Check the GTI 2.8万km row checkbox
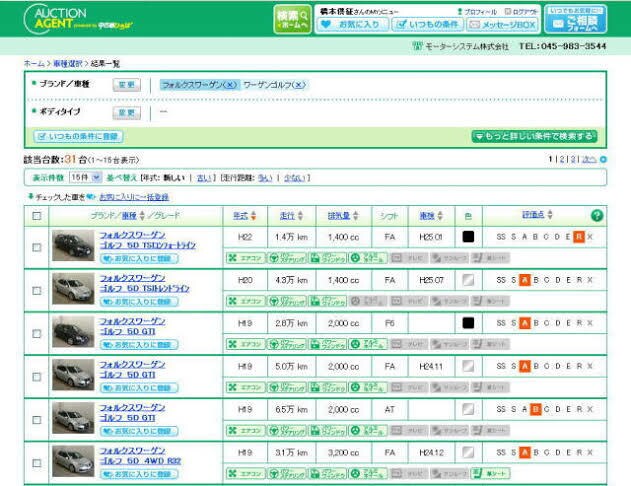Screen dimensions: 631x486 [37, 334]
